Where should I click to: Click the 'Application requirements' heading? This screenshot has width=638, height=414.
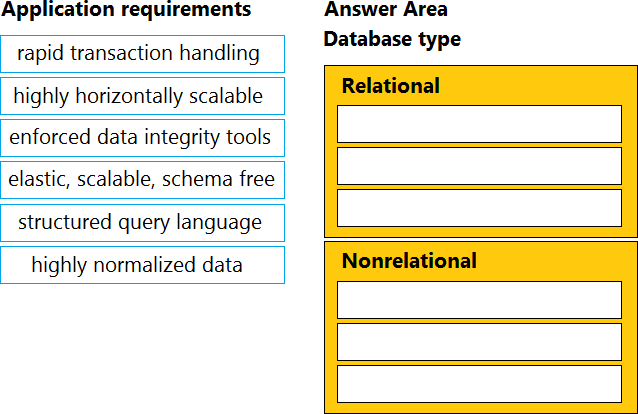pyautogui.click(x=127, y=10)
